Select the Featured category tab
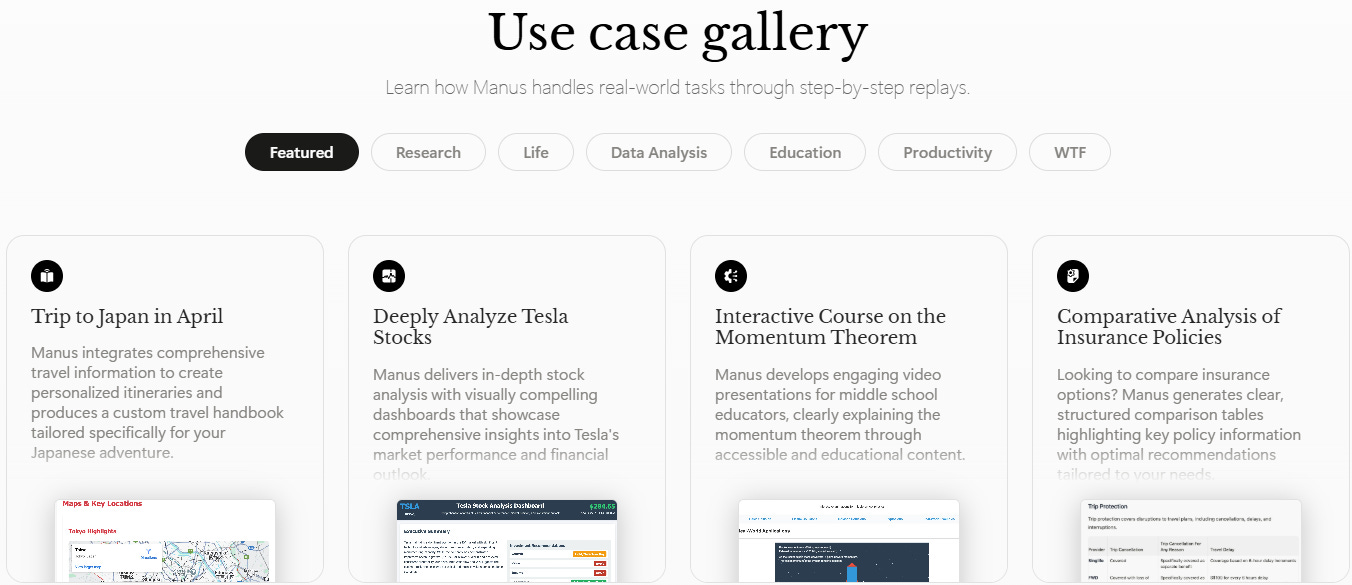 (x=301, y=152)
